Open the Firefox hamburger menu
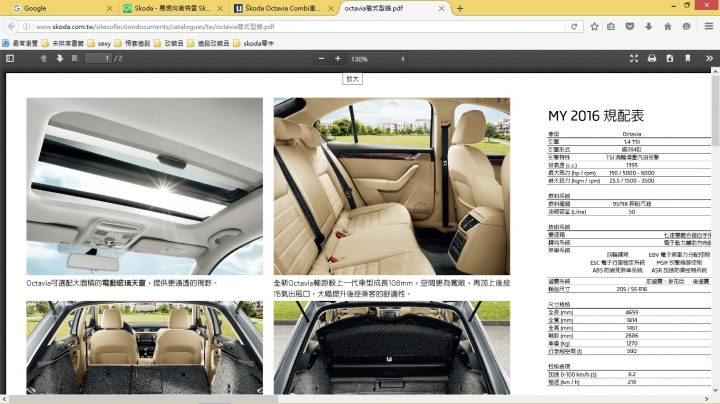Viewport: 720px width, 404px height. (709, 27)
